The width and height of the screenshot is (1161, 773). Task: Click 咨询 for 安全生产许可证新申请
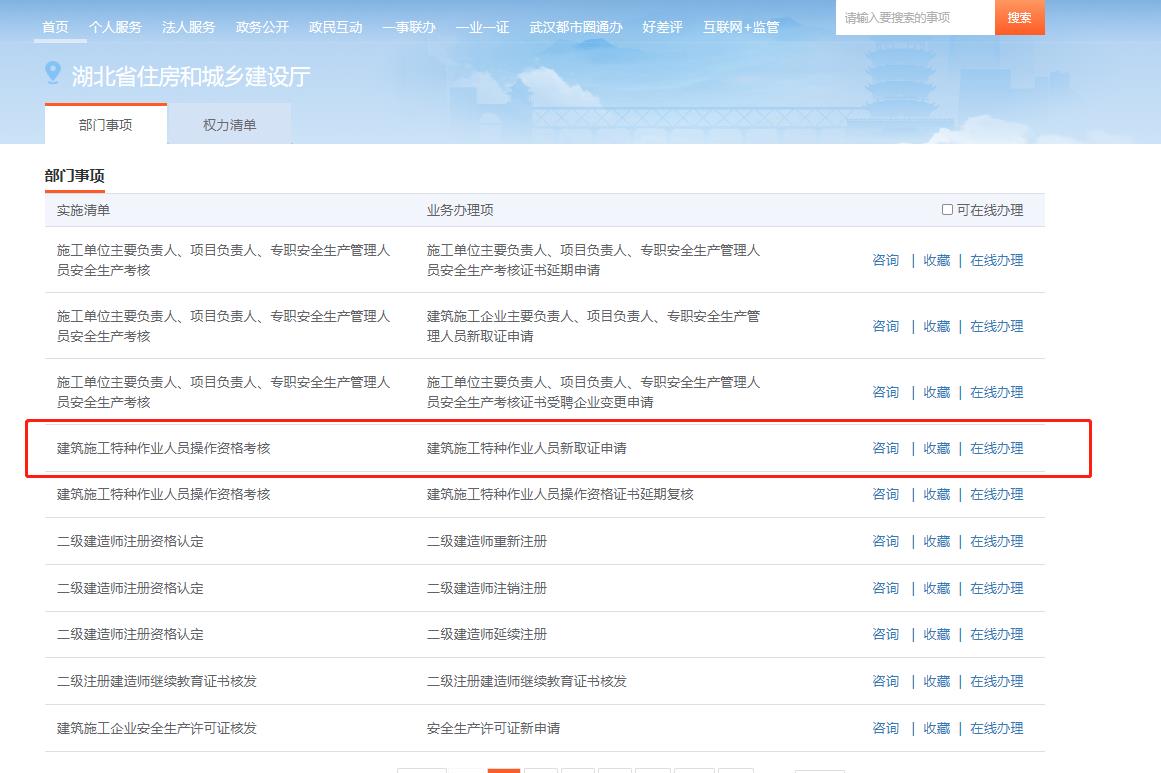pos(886,729)
